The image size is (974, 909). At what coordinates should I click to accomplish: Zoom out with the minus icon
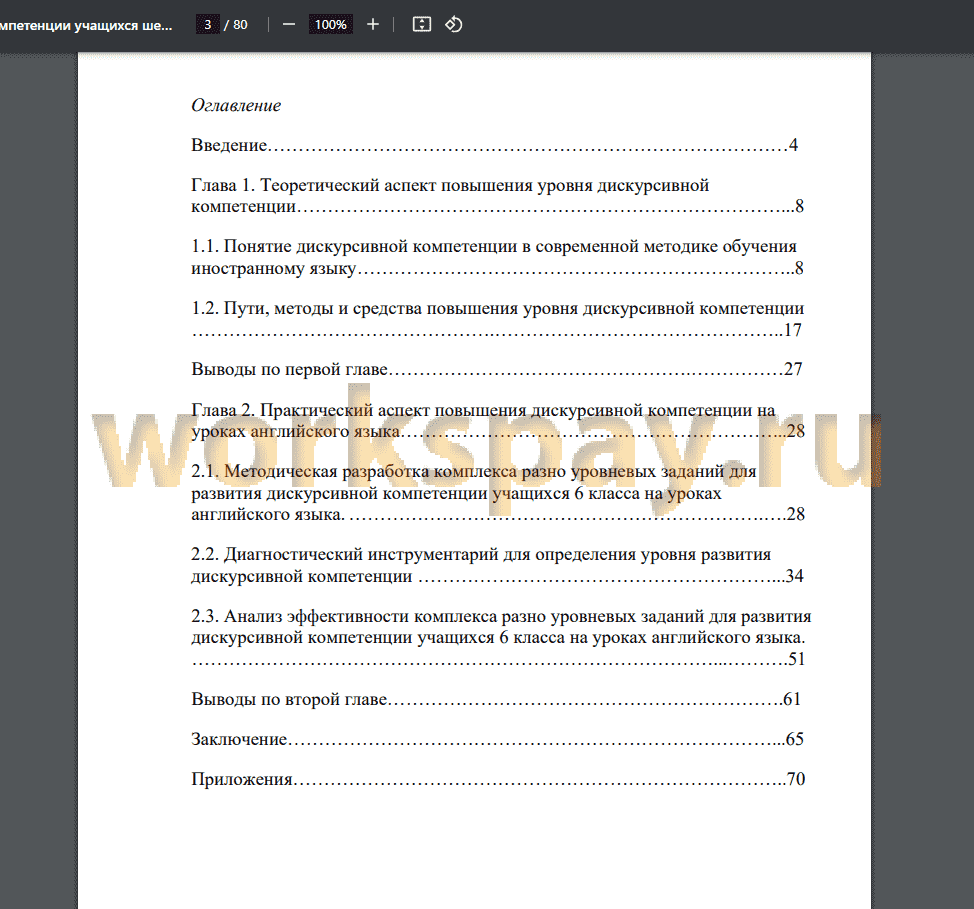pos(289,25)
